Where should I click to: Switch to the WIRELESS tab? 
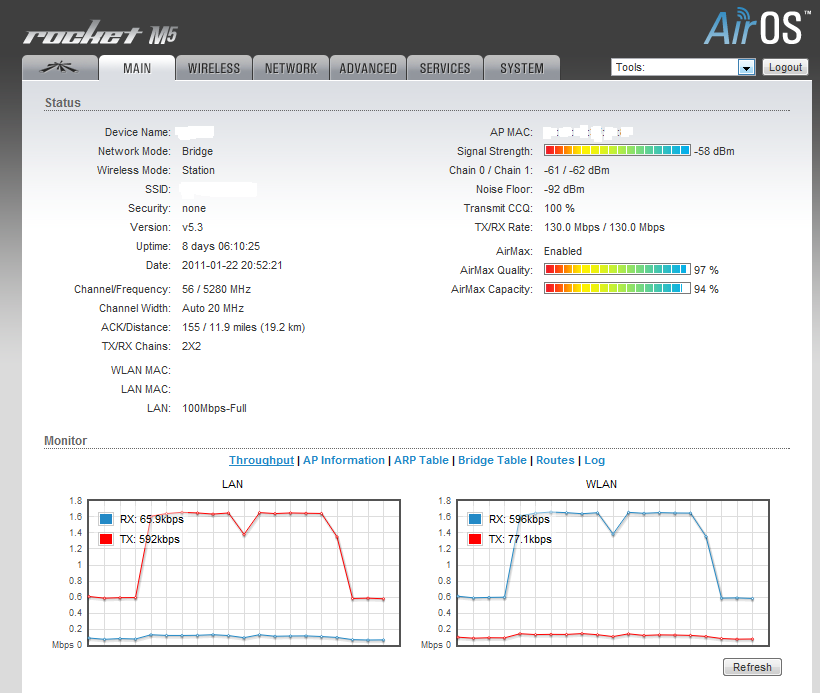click(x=214, y=68)
